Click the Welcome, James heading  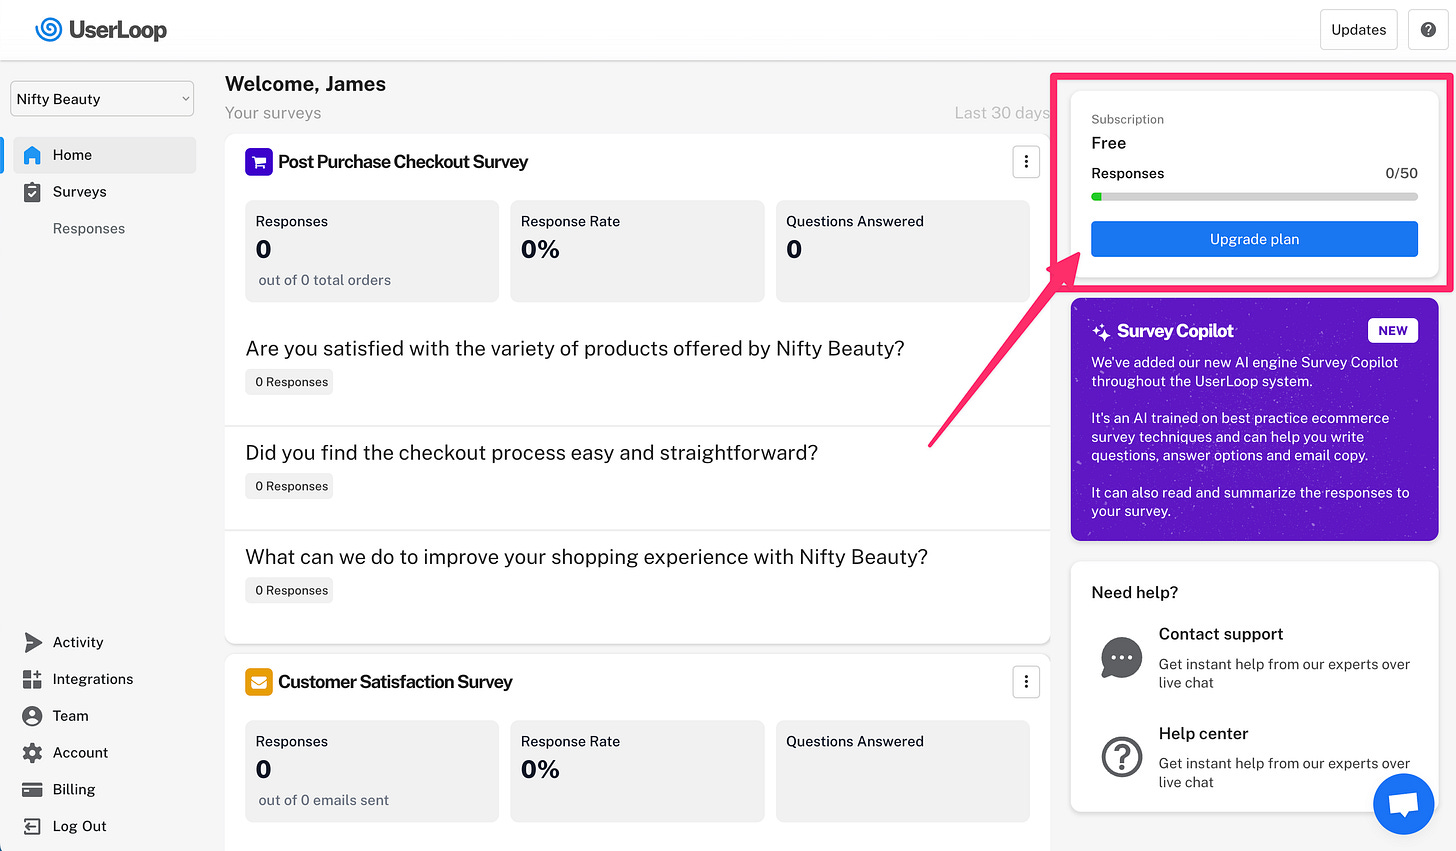[x=305, y=84]
